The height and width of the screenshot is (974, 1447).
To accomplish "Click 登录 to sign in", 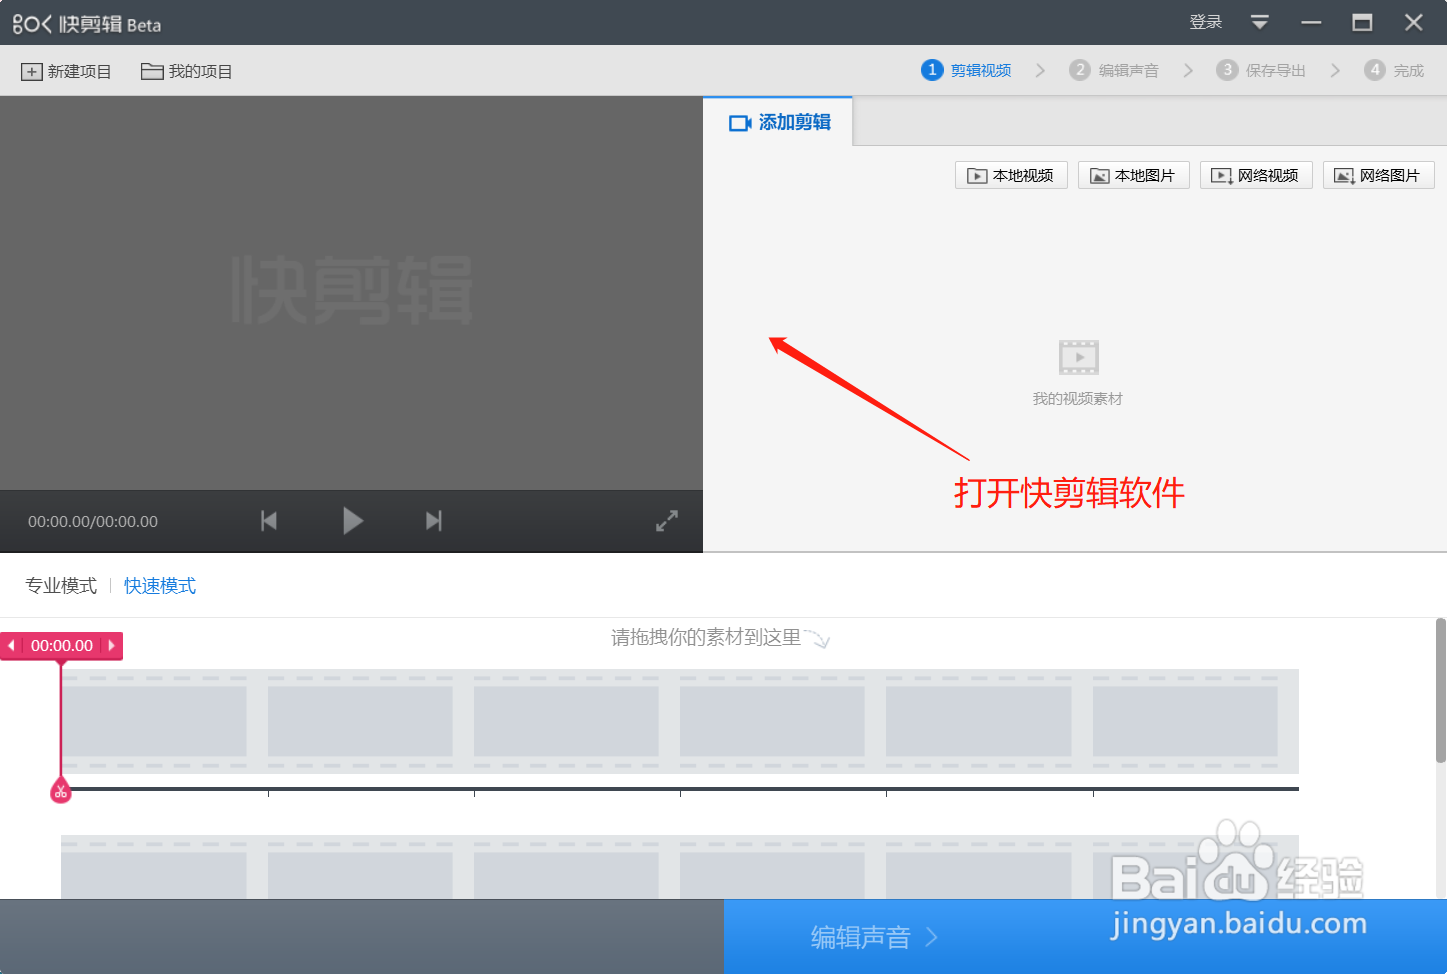I will [1205, 21].
